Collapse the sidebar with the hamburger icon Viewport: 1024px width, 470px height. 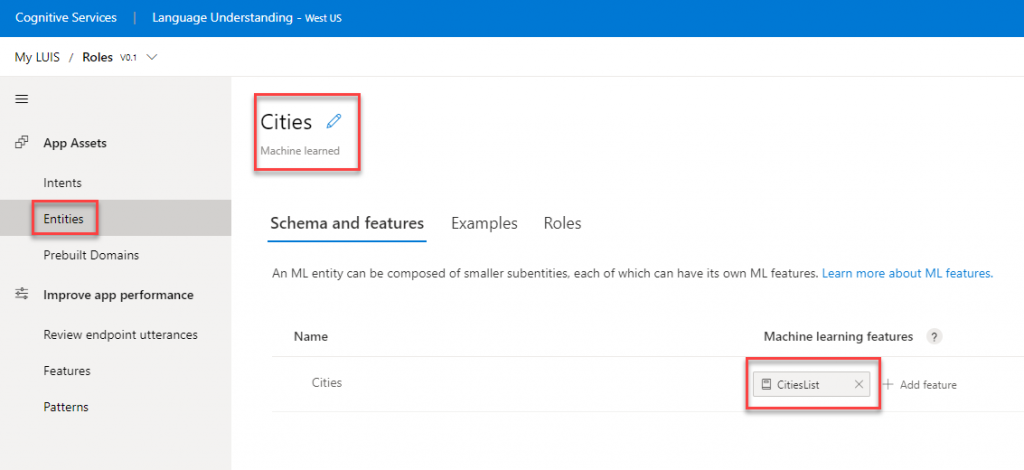[x=22, y=99]
